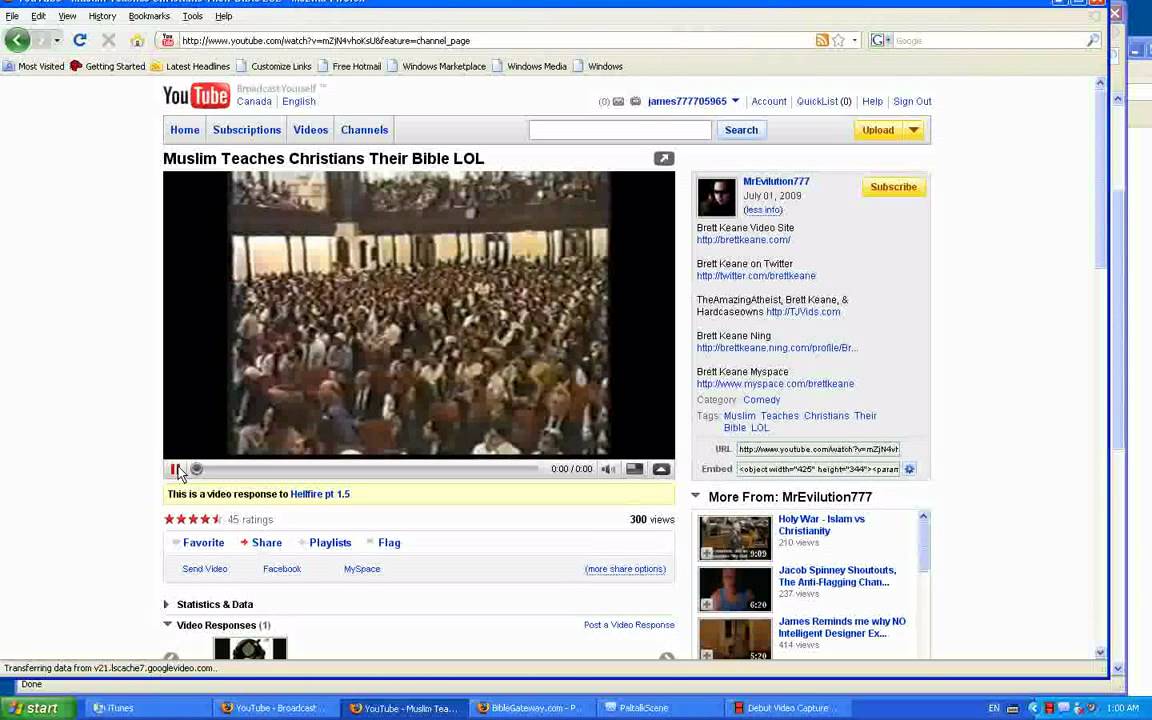Click the Upload button
The height and width of the screenshot is (720, 1152).
coord(878,130)
